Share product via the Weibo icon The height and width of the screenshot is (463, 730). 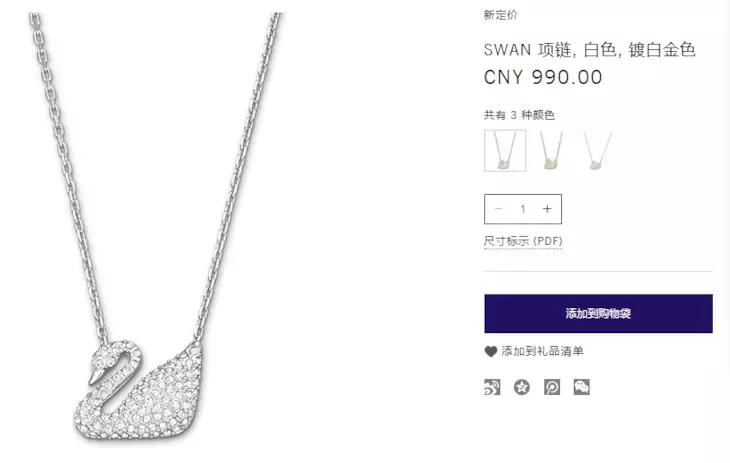(x=492, y=387)
